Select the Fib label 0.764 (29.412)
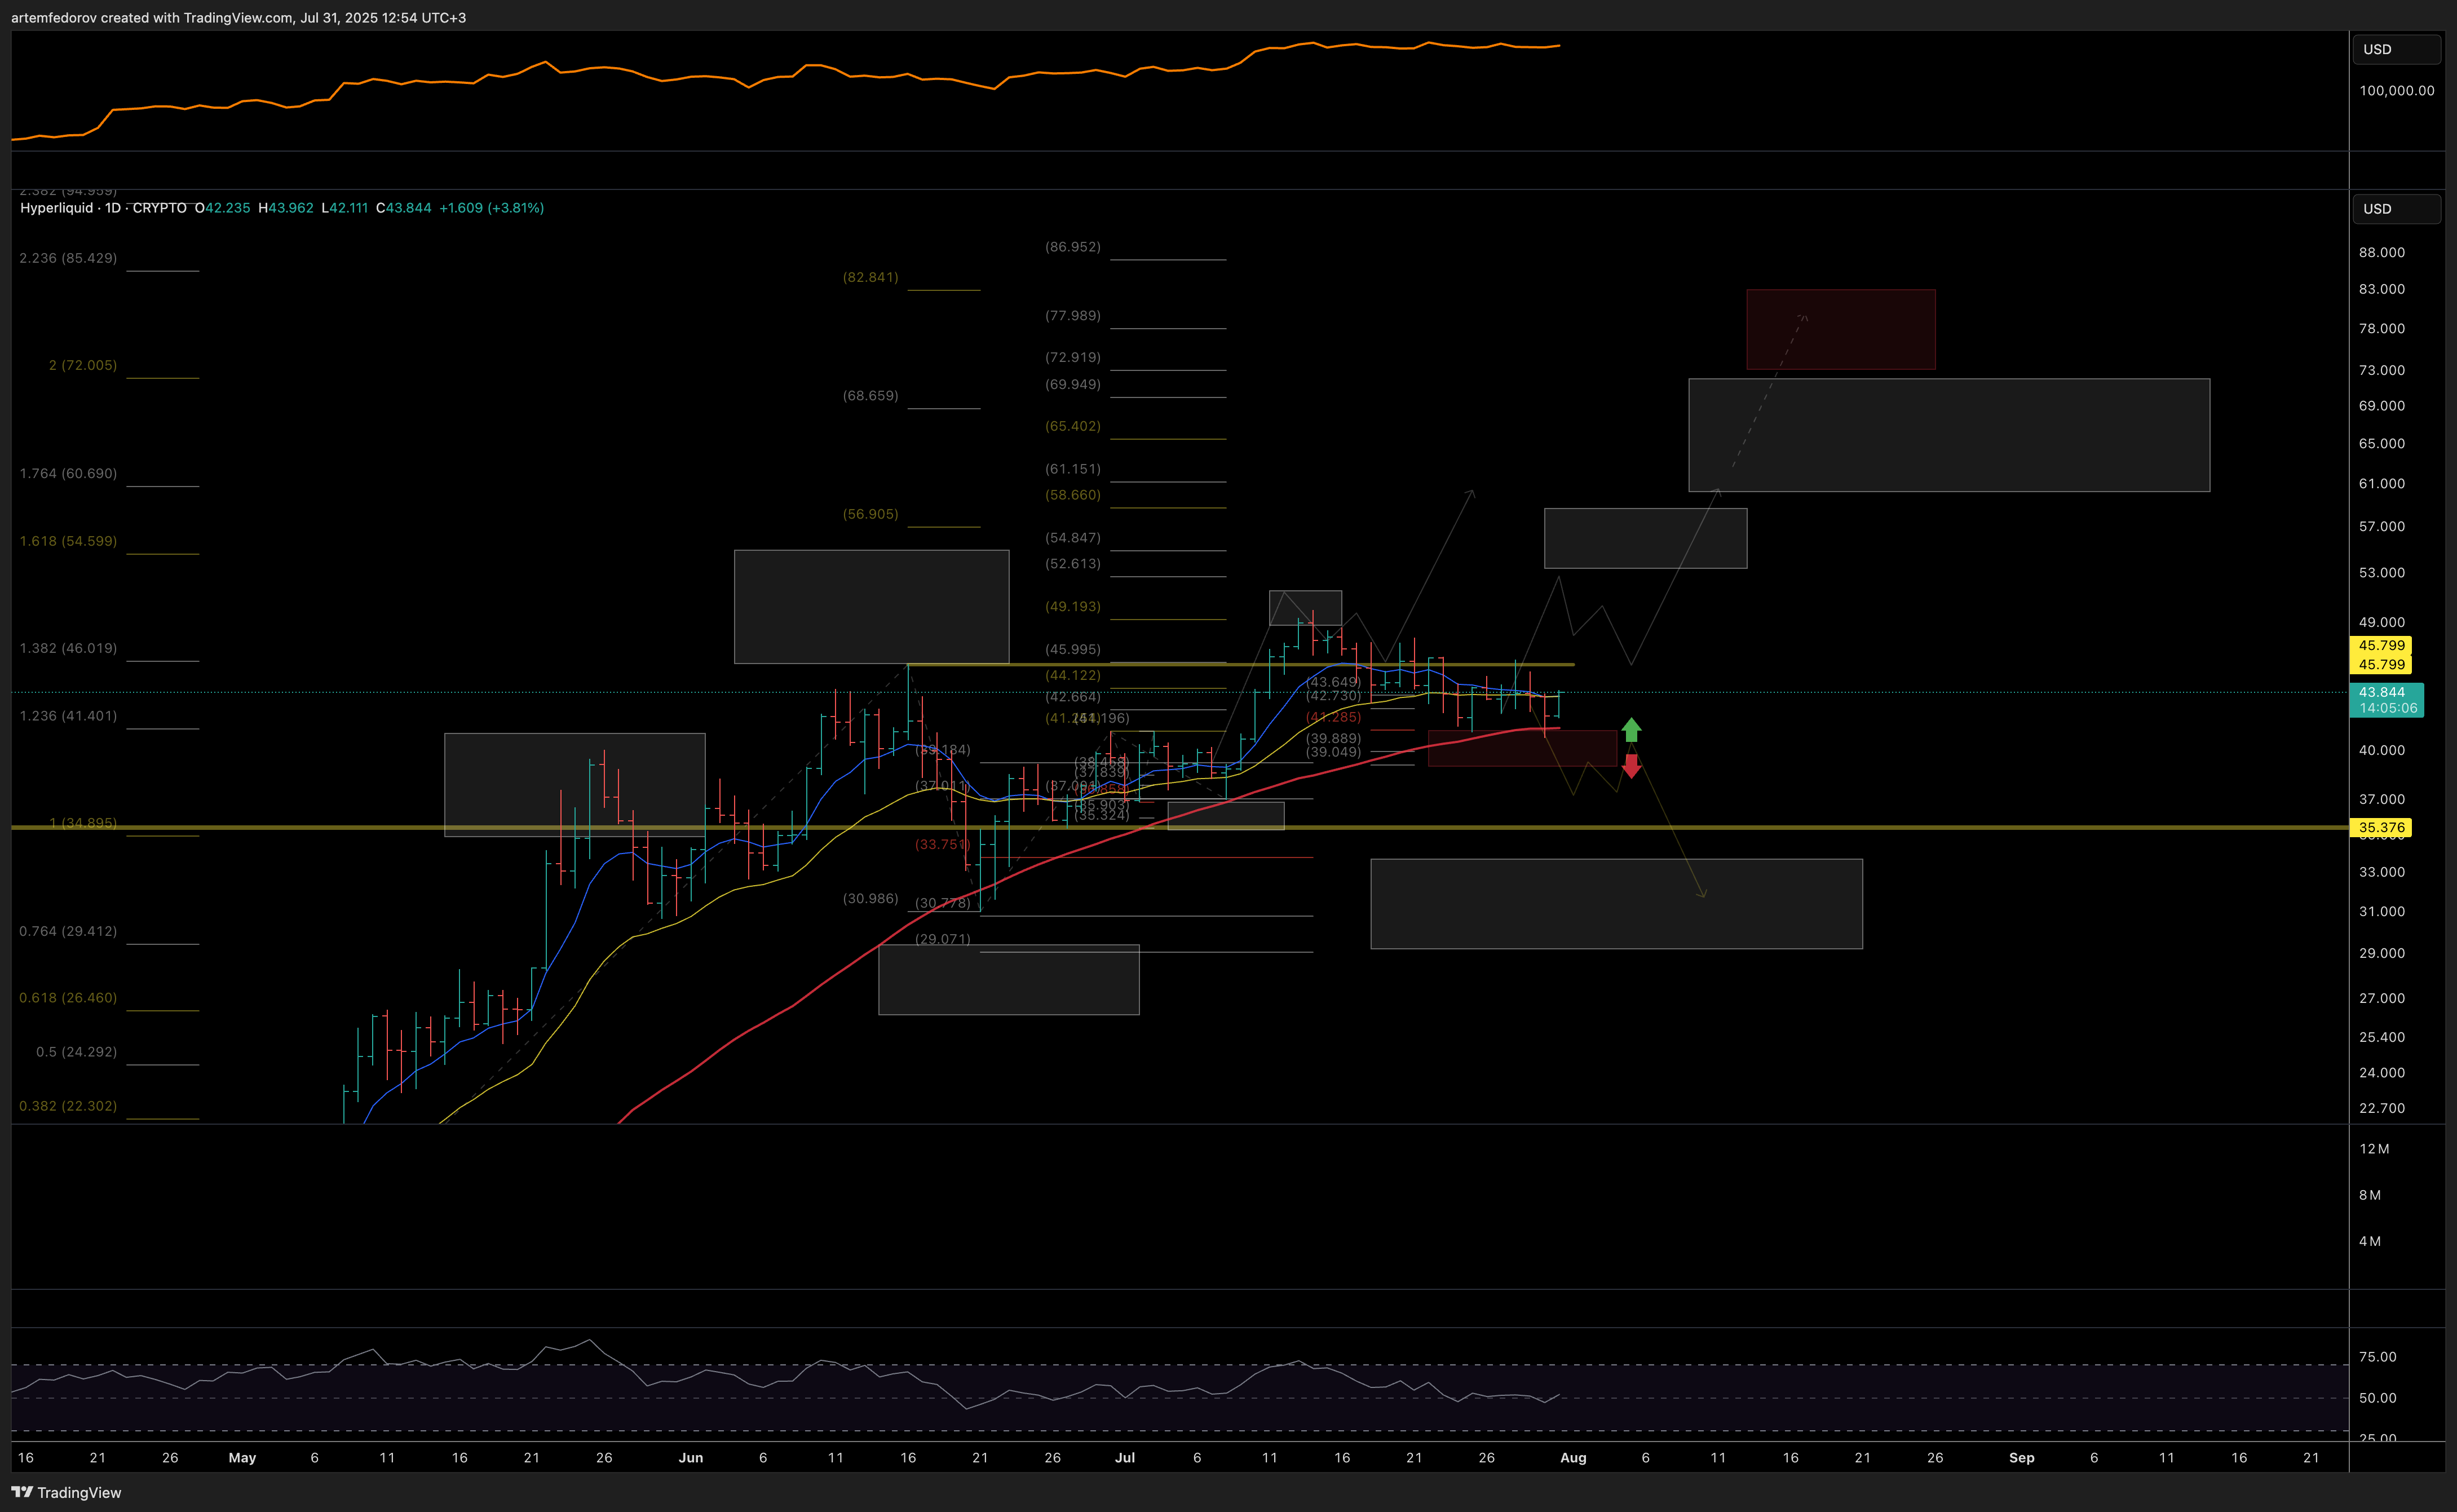Image resolution: width=2457 pixels, height=1512 pixels. click(x=68, y=931)
